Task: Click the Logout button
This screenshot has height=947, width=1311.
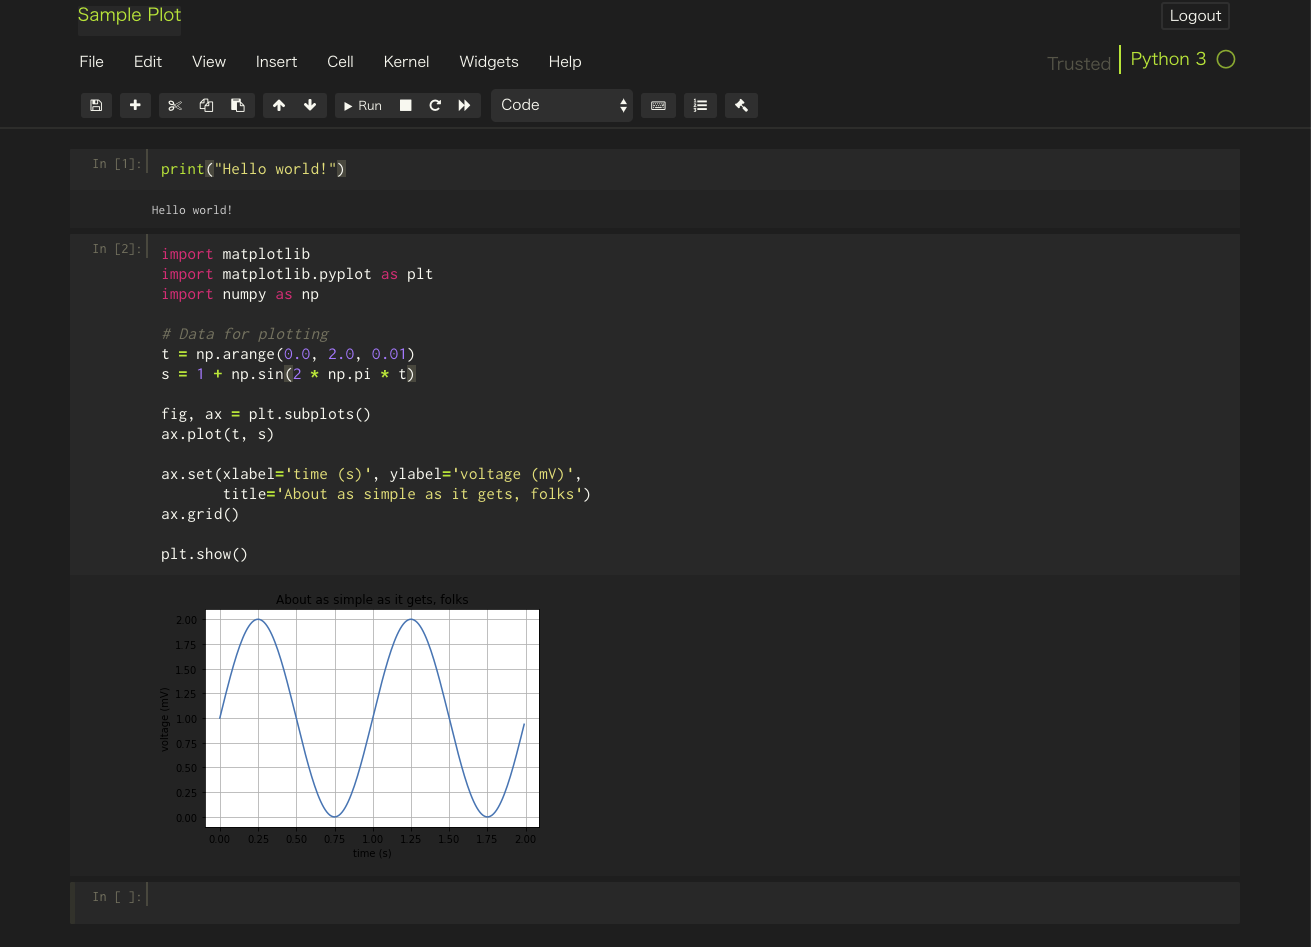Action: click(1195, 16)
